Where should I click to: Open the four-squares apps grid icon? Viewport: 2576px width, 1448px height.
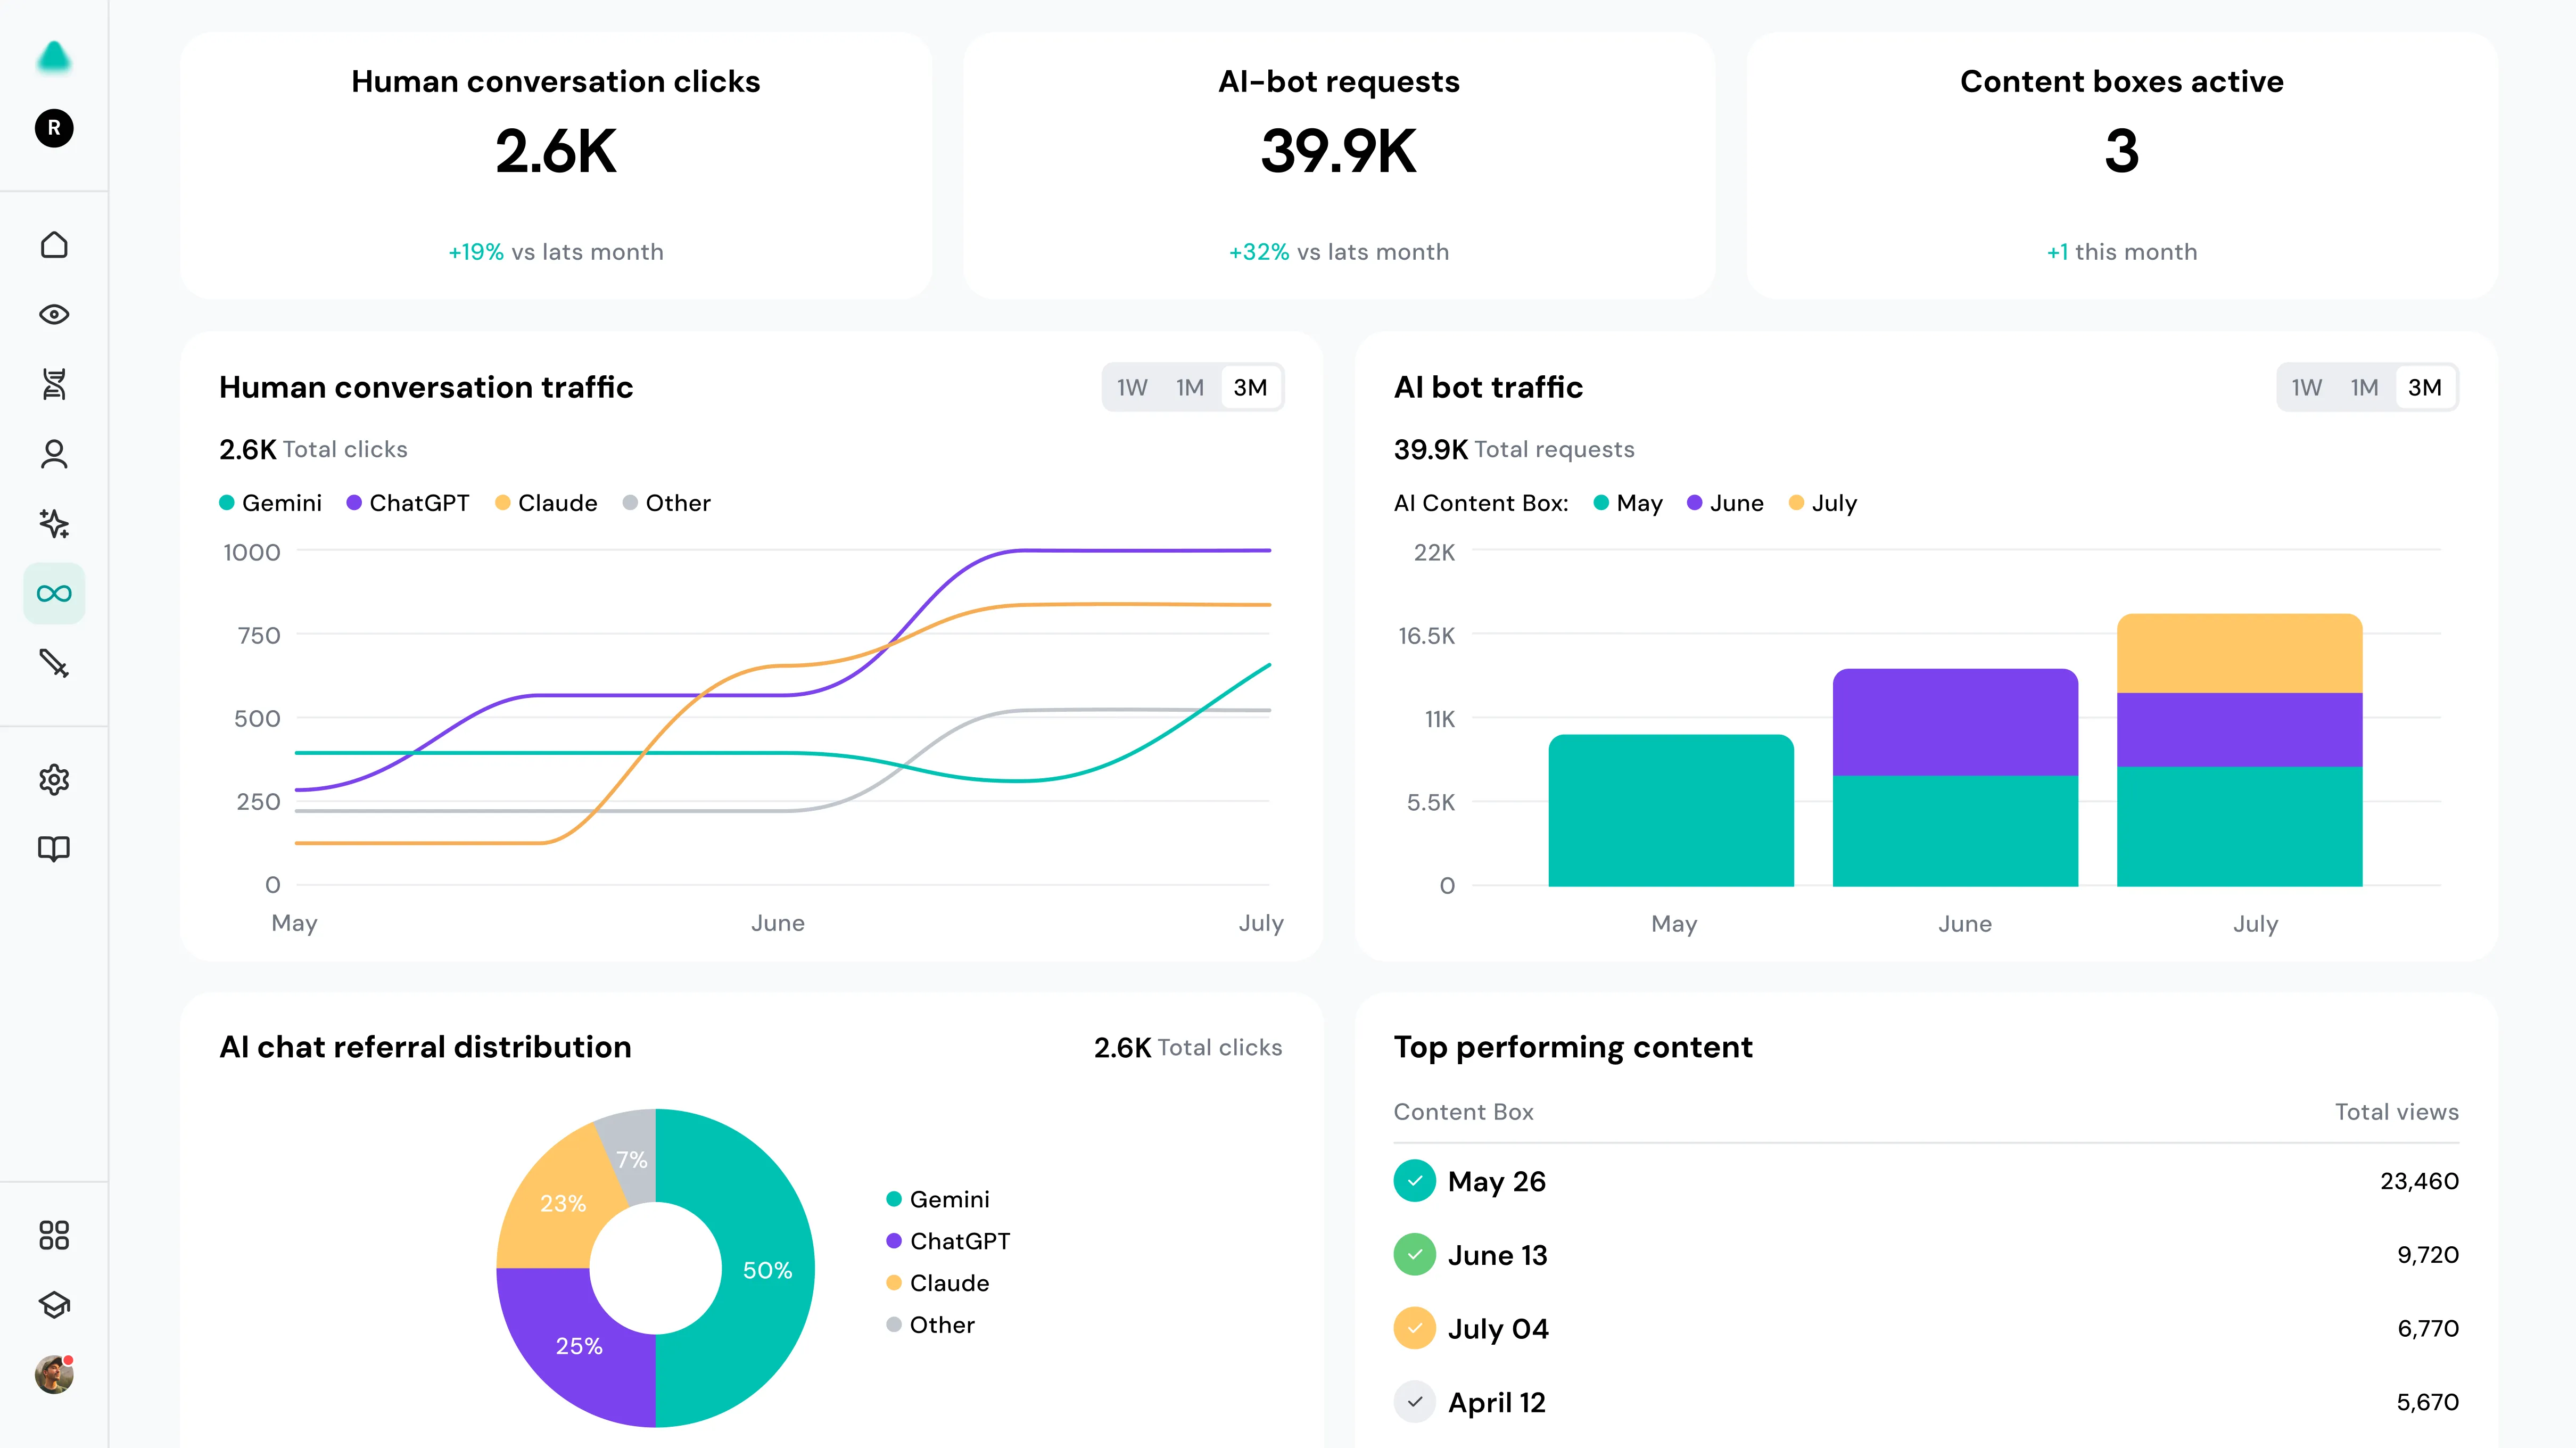(54, 1235)
